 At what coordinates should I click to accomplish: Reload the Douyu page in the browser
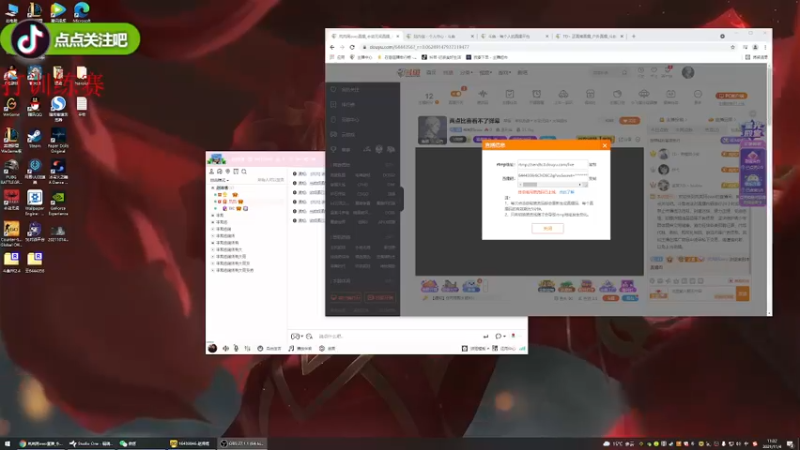(x=352, y=47)
